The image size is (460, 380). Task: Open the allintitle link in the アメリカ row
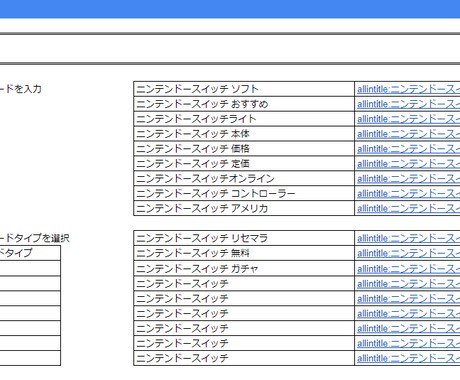pyautogui.click(x=408, y=209)
